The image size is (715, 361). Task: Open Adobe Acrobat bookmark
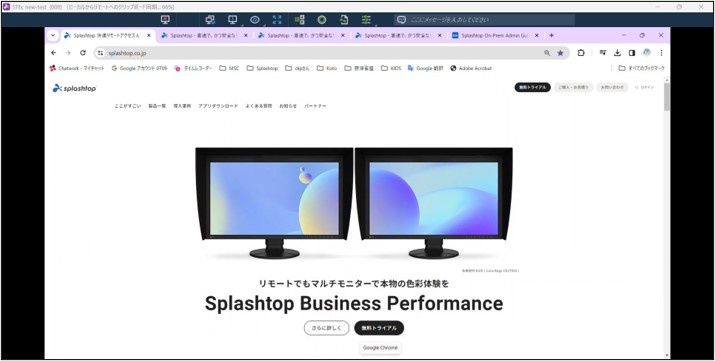(x=471, y=68)
